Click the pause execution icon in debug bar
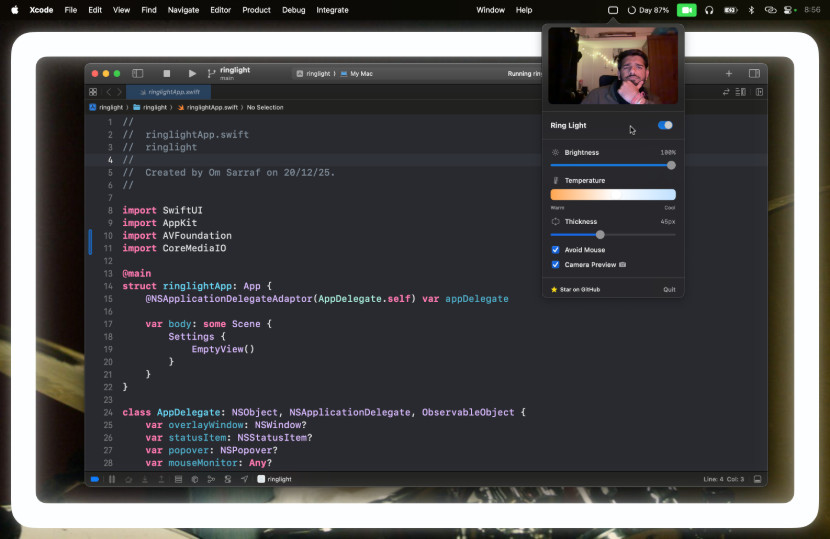830x539 pixels. point(111,479)
